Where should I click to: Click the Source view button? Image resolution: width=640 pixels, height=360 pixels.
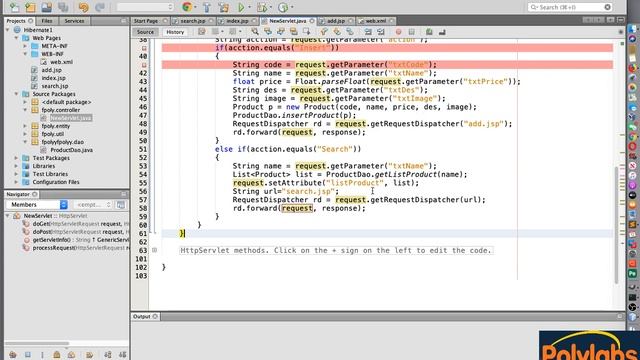coord(145,32)
